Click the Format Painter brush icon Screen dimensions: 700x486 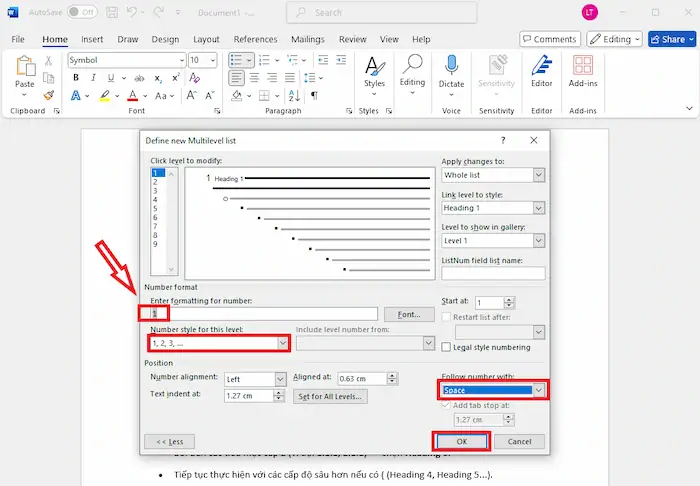point(50,96)
